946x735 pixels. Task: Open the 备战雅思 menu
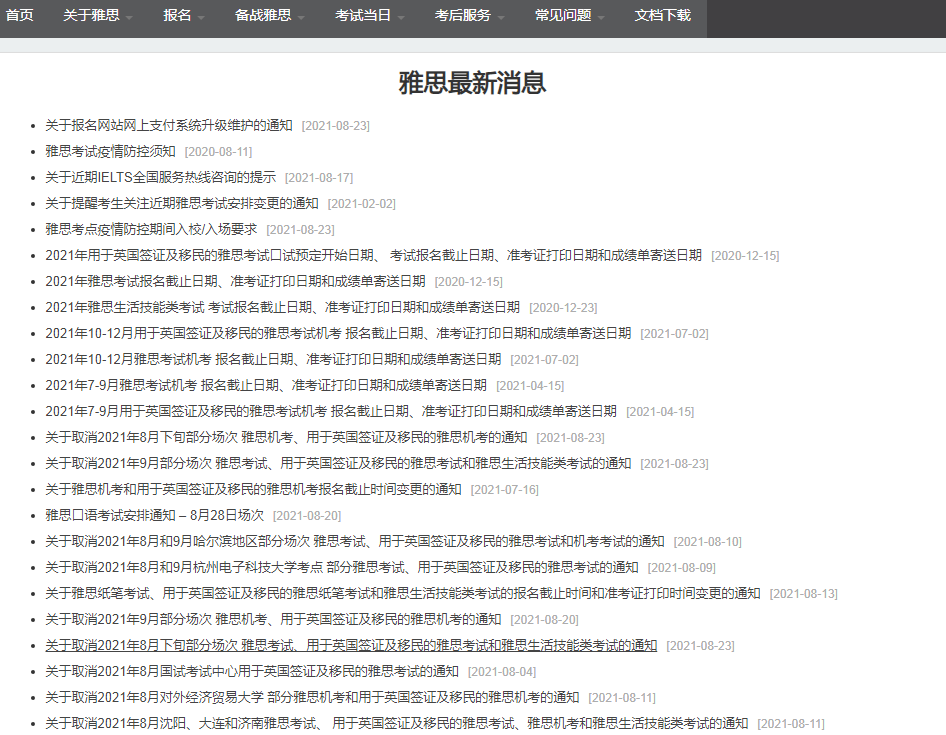(263, 15)
